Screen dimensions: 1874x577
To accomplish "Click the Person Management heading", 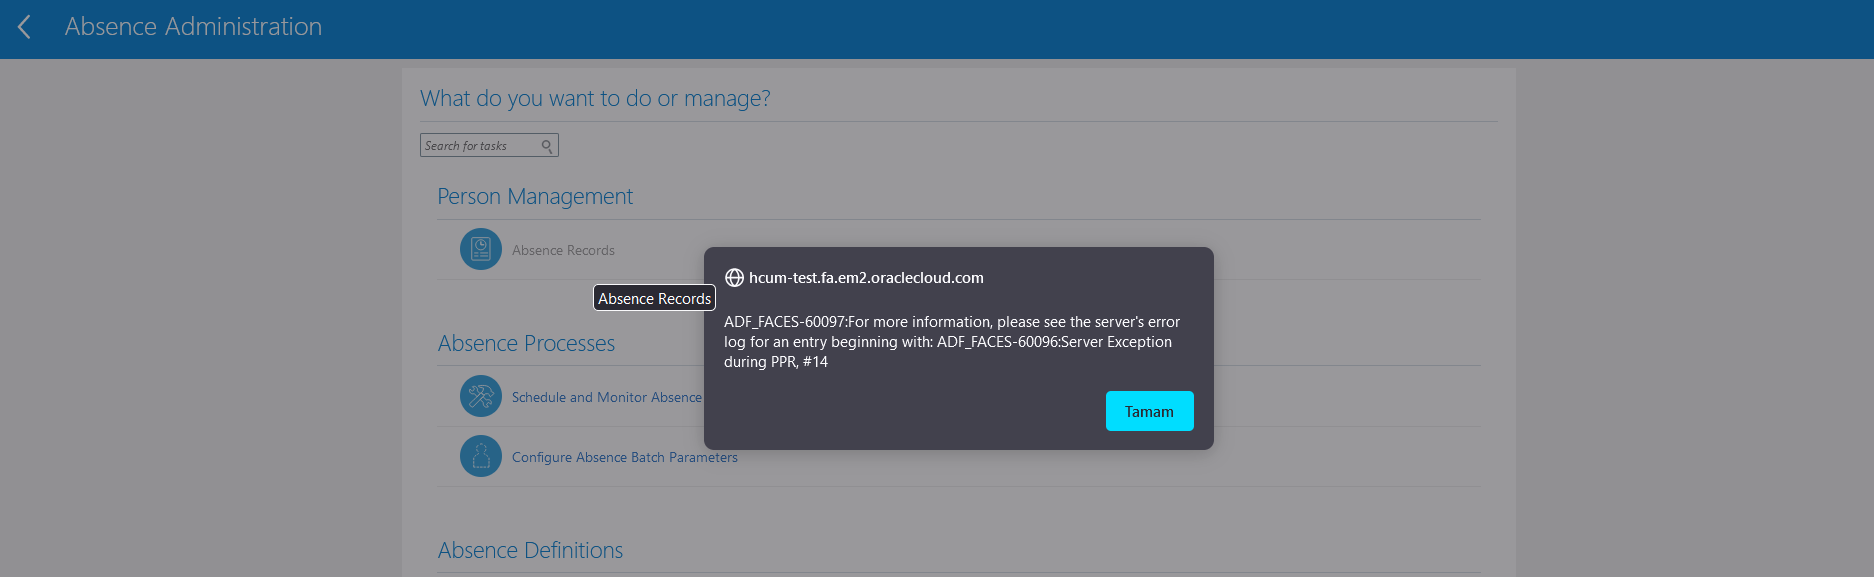I will [535, 196].
